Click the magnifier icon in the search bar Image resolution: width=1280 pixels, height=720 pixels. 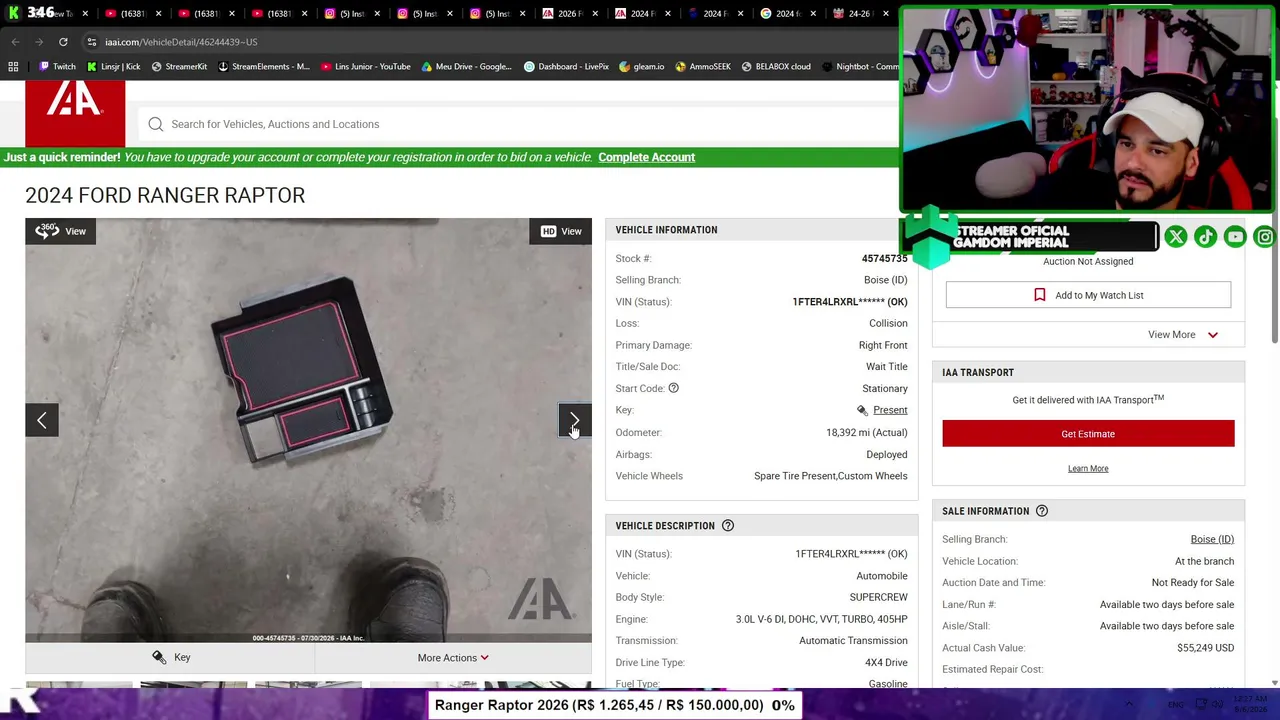tap(156, 124)
